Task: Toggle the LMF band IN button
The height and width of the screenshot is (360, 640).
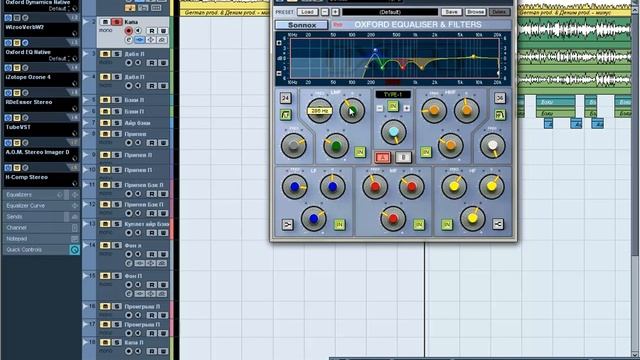Action: (360, 152)
